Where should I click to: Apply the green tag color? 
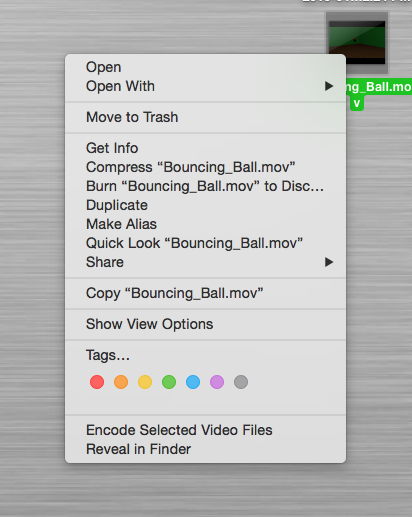[x=169, y=382]
